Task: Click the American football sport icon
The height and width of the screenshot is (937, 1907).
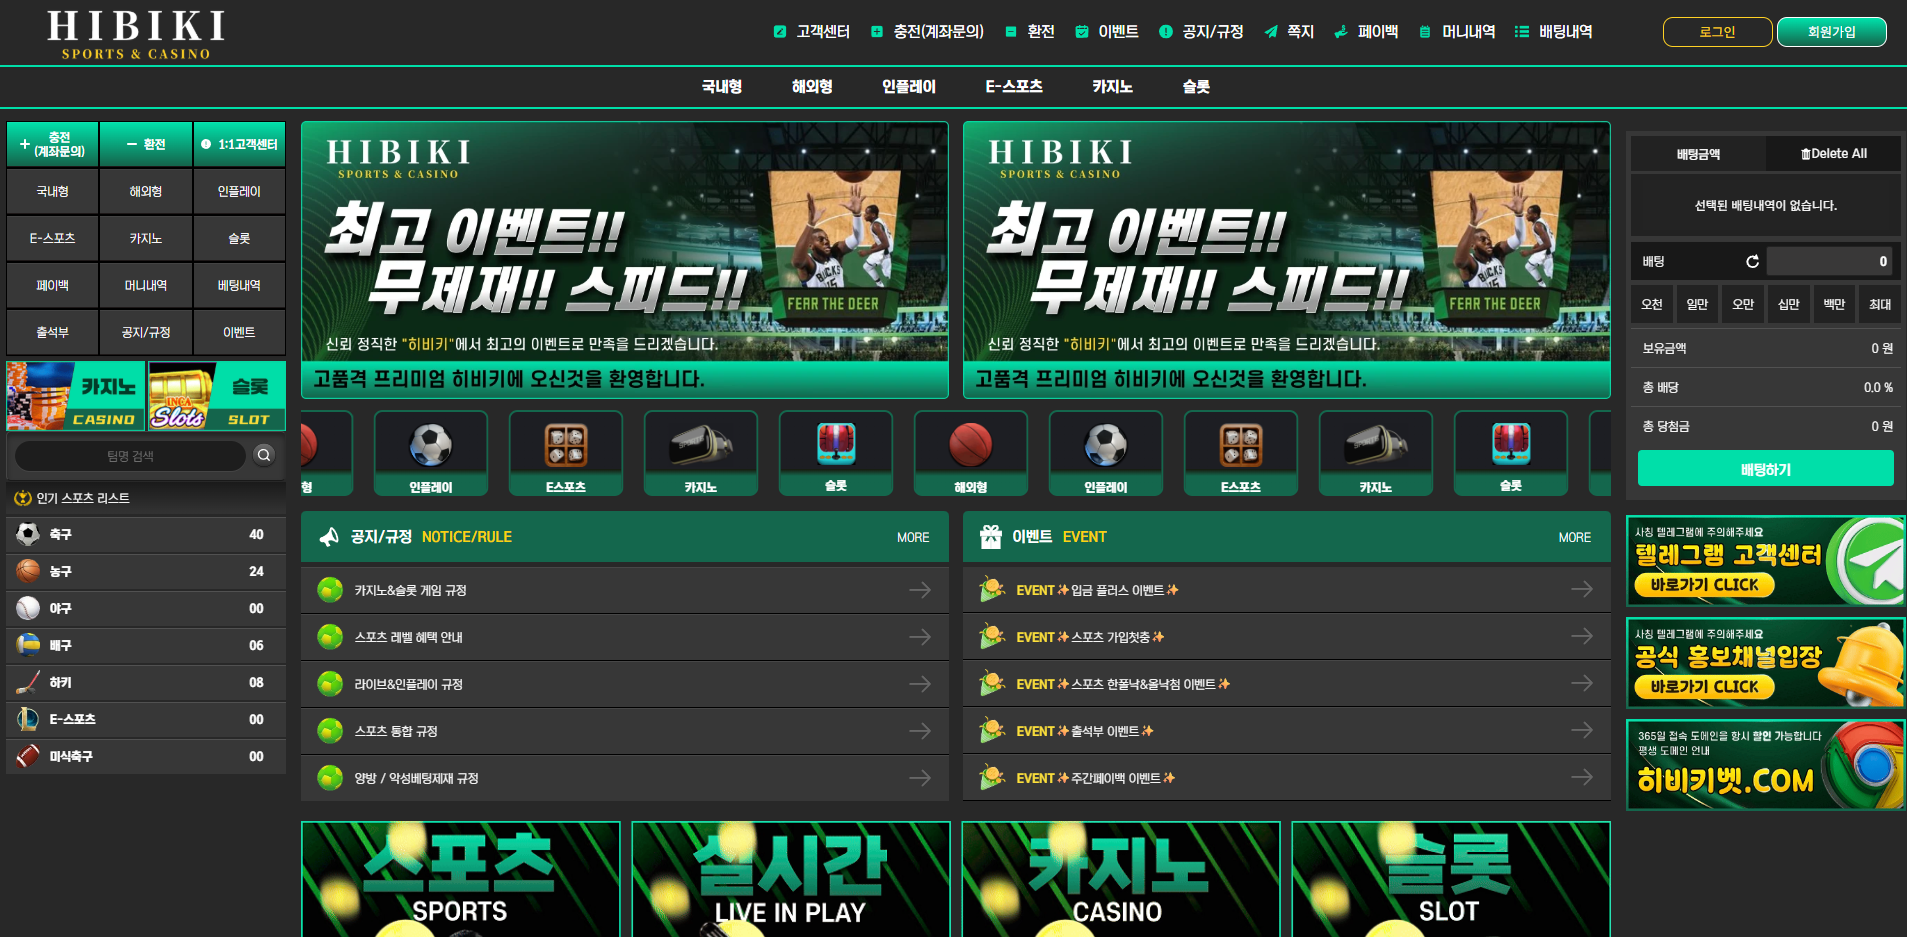Action: tap(28, 756)
